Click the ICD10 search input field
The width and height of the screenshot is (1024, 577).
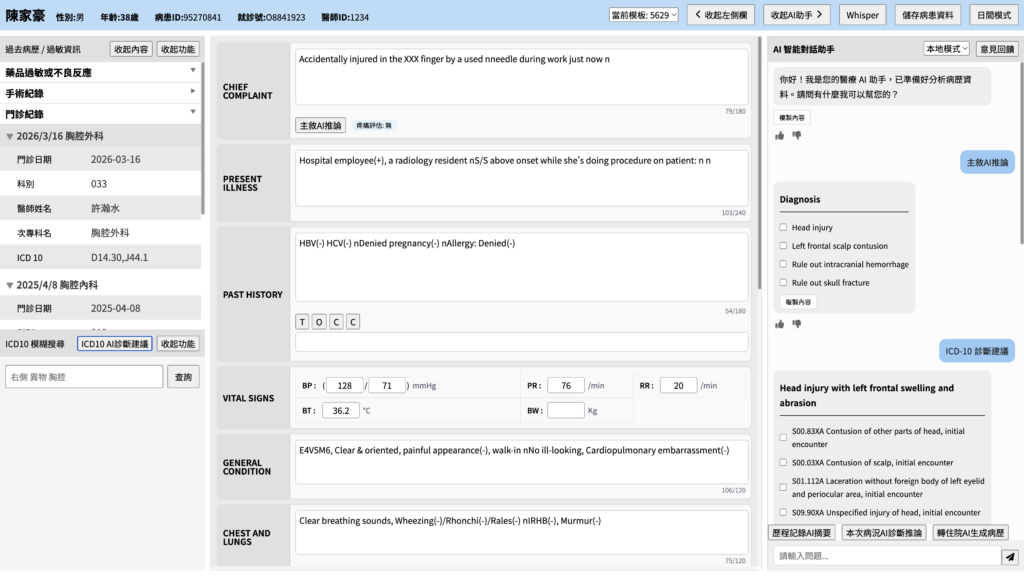click(x=84, y=377)
